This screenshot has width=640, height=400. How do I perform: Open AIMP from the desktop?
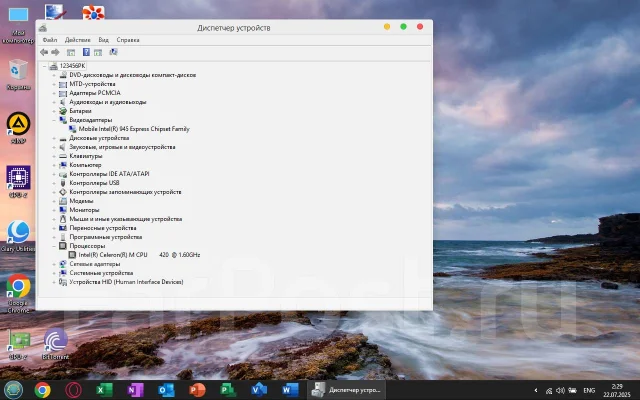18,127
